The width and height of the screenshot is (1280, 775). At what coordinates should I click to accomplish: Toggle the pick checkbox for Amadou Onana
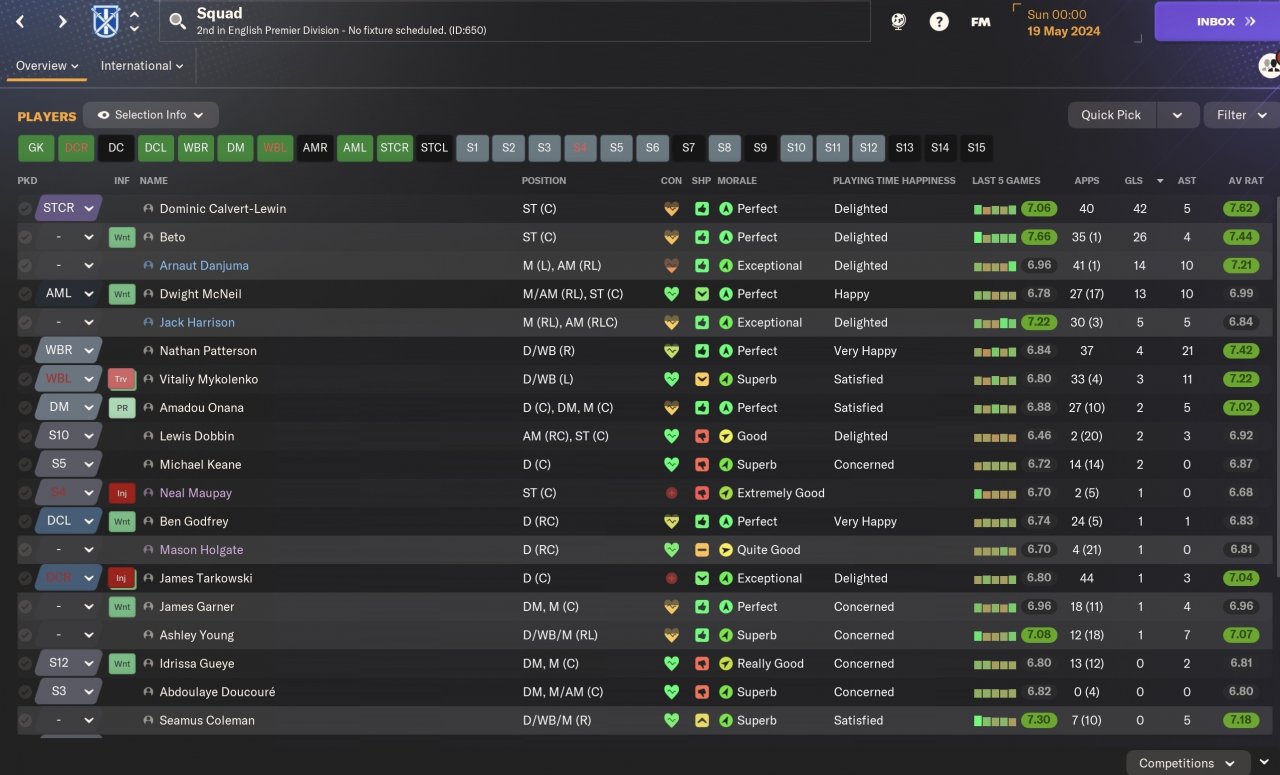25,407
